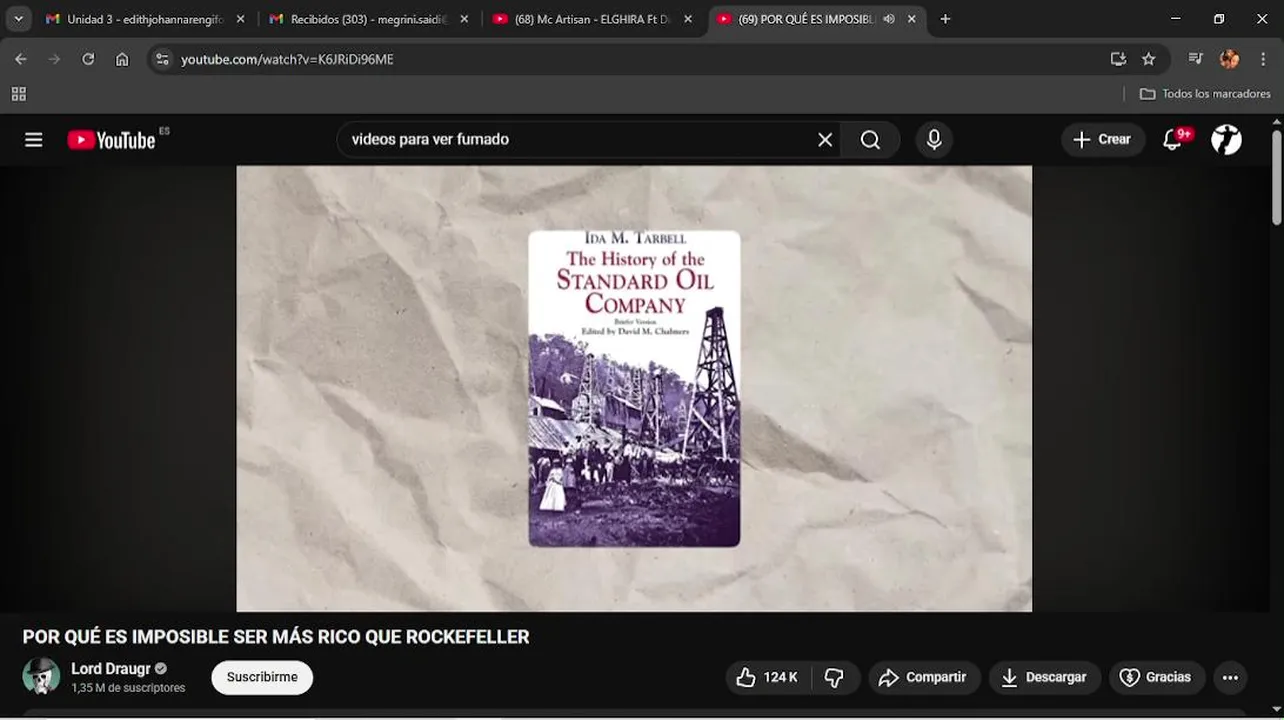This screenshot has height=720, width=1284.
Task: Close the Recibidos (303) tab
Action: click(x=464, y=19)
